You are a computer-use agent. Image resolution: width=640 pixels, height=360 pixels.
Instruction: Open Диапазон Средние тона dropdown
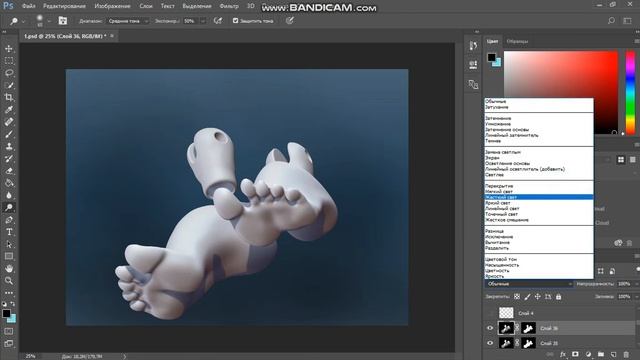pos(127,21)
